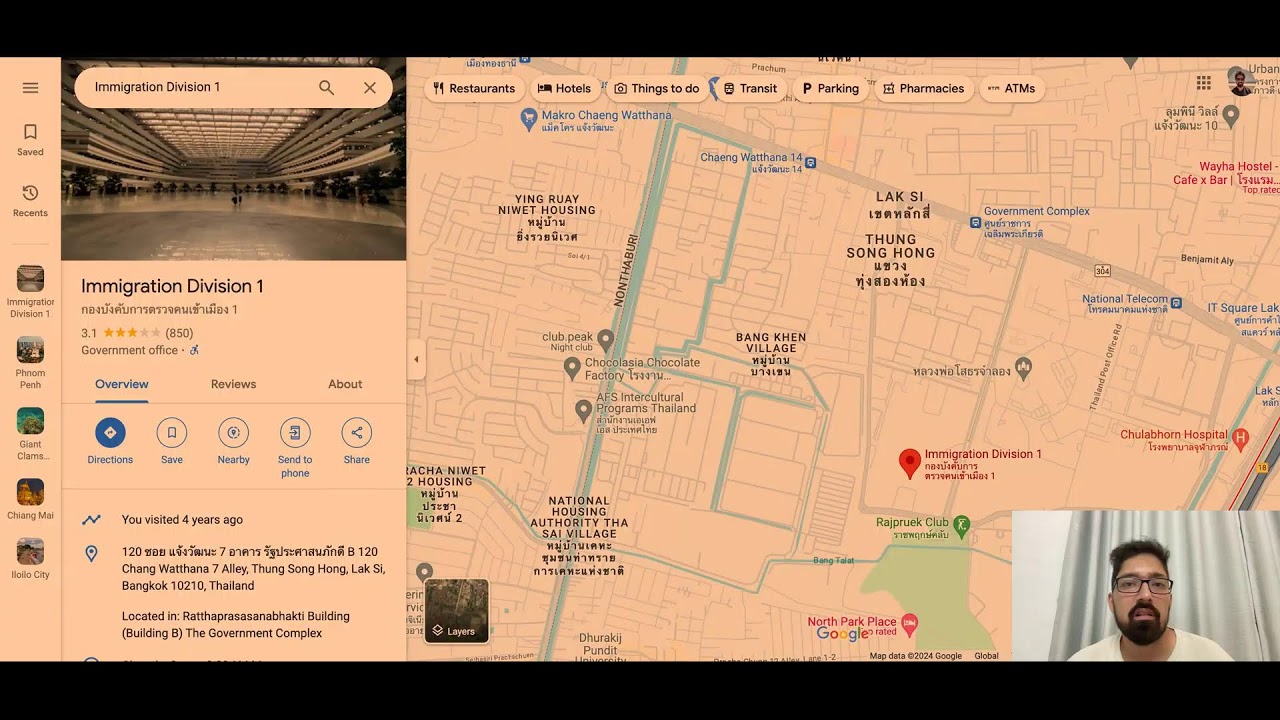This screenshot has width=1280, height=720.
Task: Open recent Giant Clams in sidebar
Action: [x=30, y=434]
